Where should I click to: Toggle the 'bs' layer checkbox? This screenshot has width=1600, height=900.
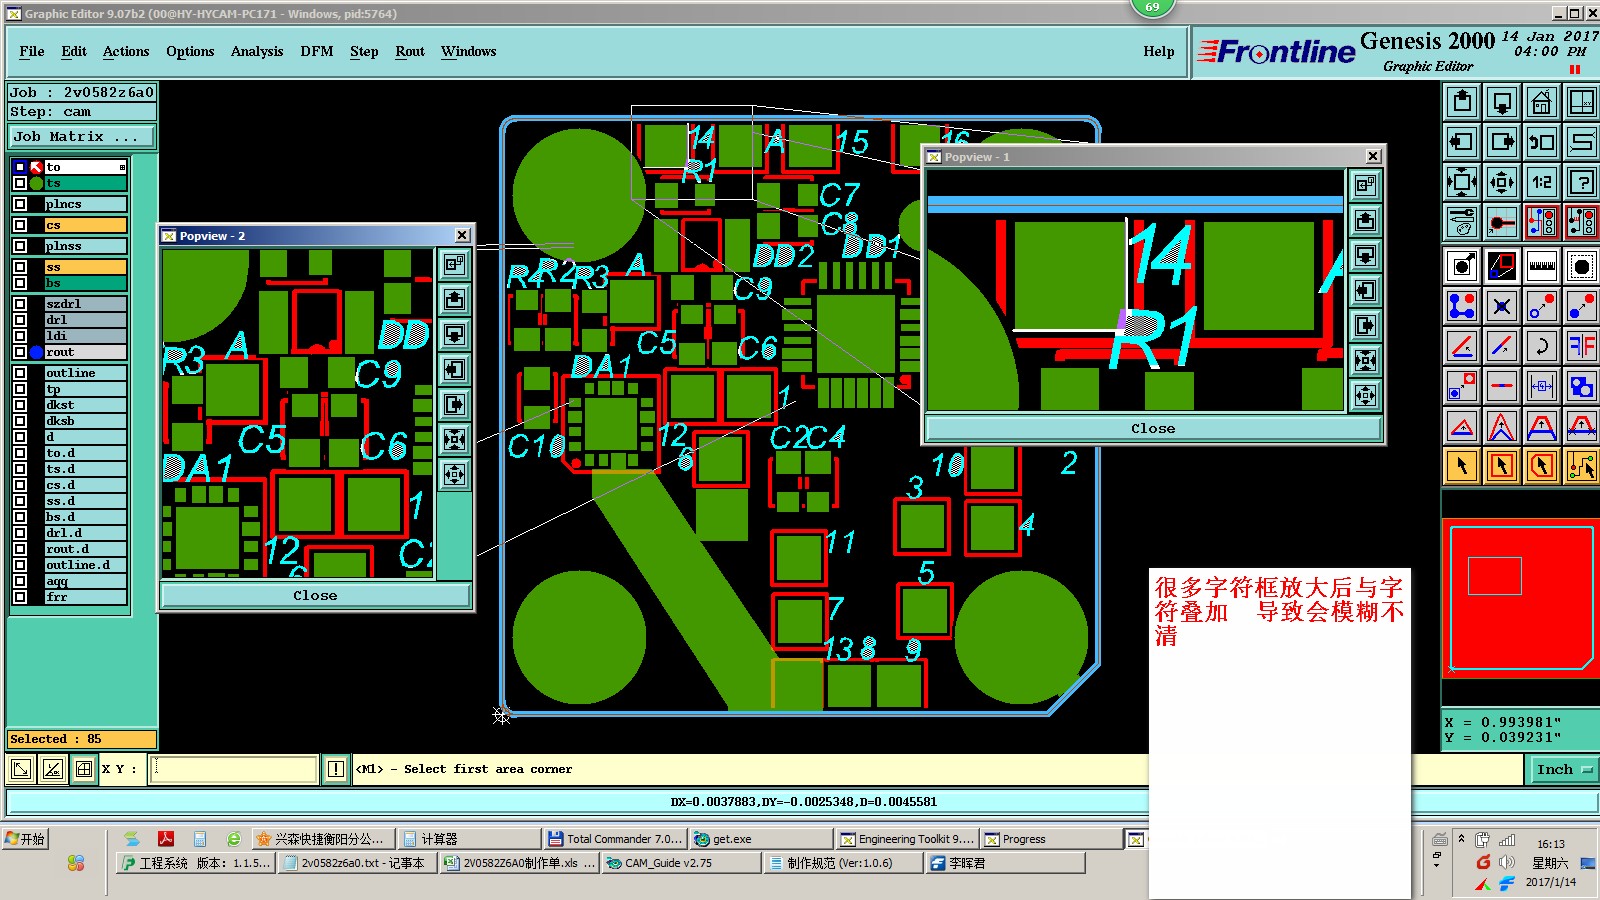[20, 283]
